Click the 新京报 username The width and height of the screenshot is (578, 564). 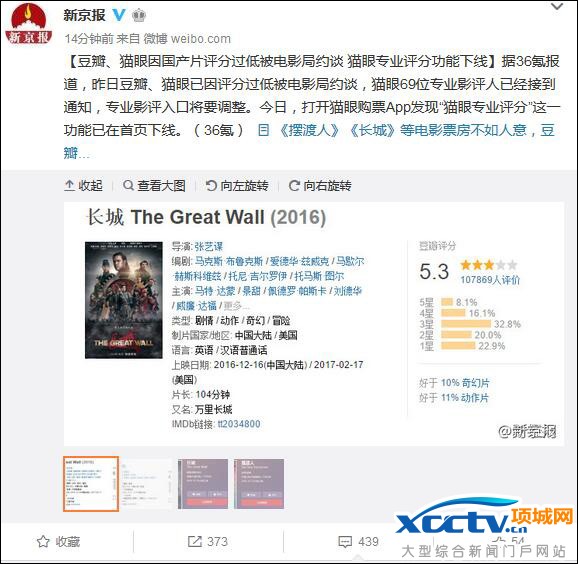84,15
